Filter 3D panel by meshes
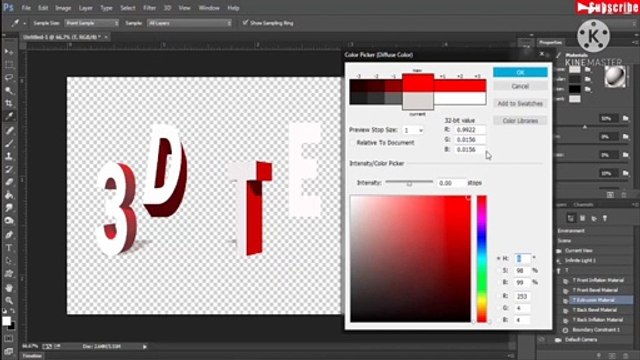This screenshot has width=640, height=360. pos(582,218)
